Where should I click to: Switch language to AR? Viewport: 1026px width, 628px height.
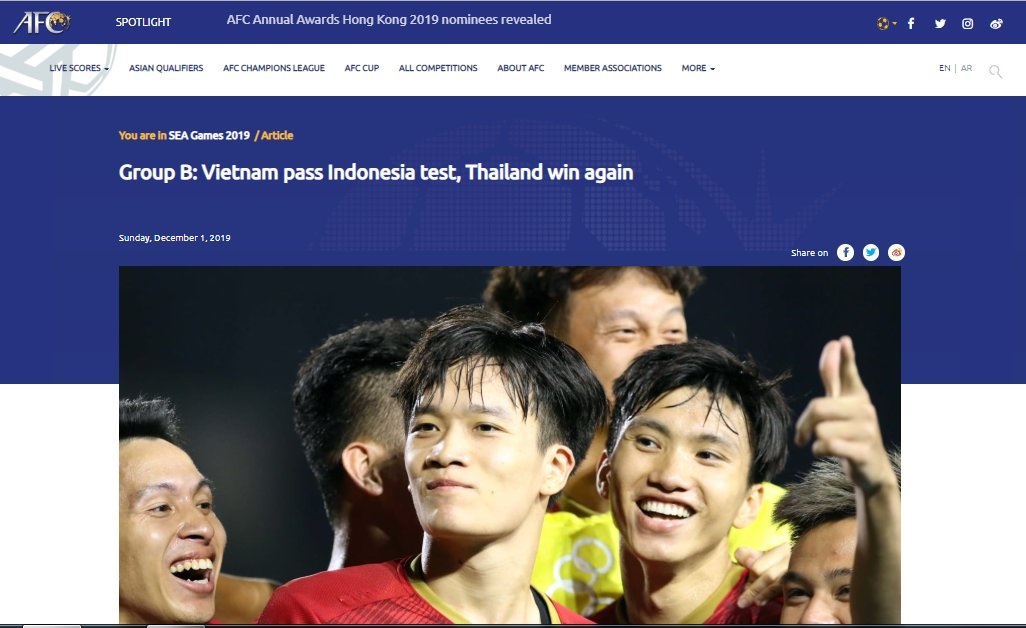pos(966,68)
